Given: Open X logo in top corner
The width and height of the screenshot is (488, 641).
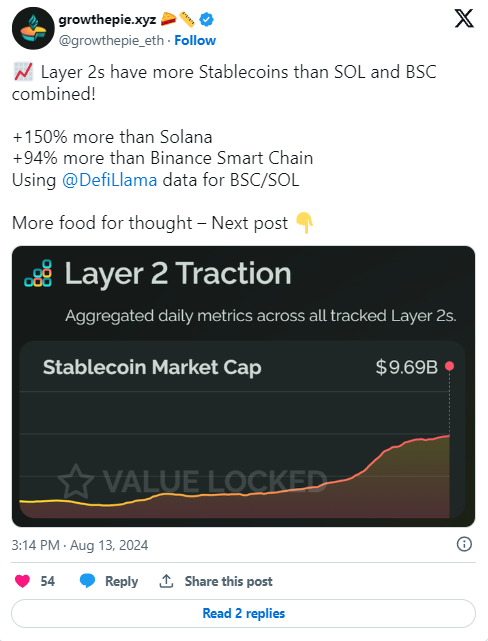Looking at the screenshot, I should (x=464, y=19).
